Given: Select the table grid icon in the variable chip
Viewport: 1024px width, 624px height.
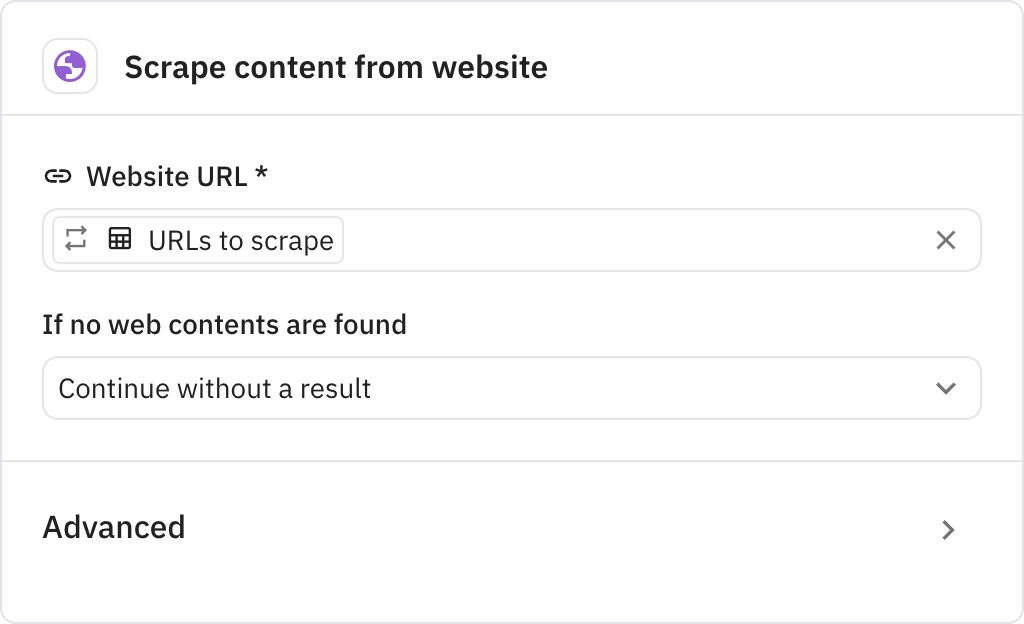Looking at the screenshot, I should pyautogui.click(x=119, y=240).
